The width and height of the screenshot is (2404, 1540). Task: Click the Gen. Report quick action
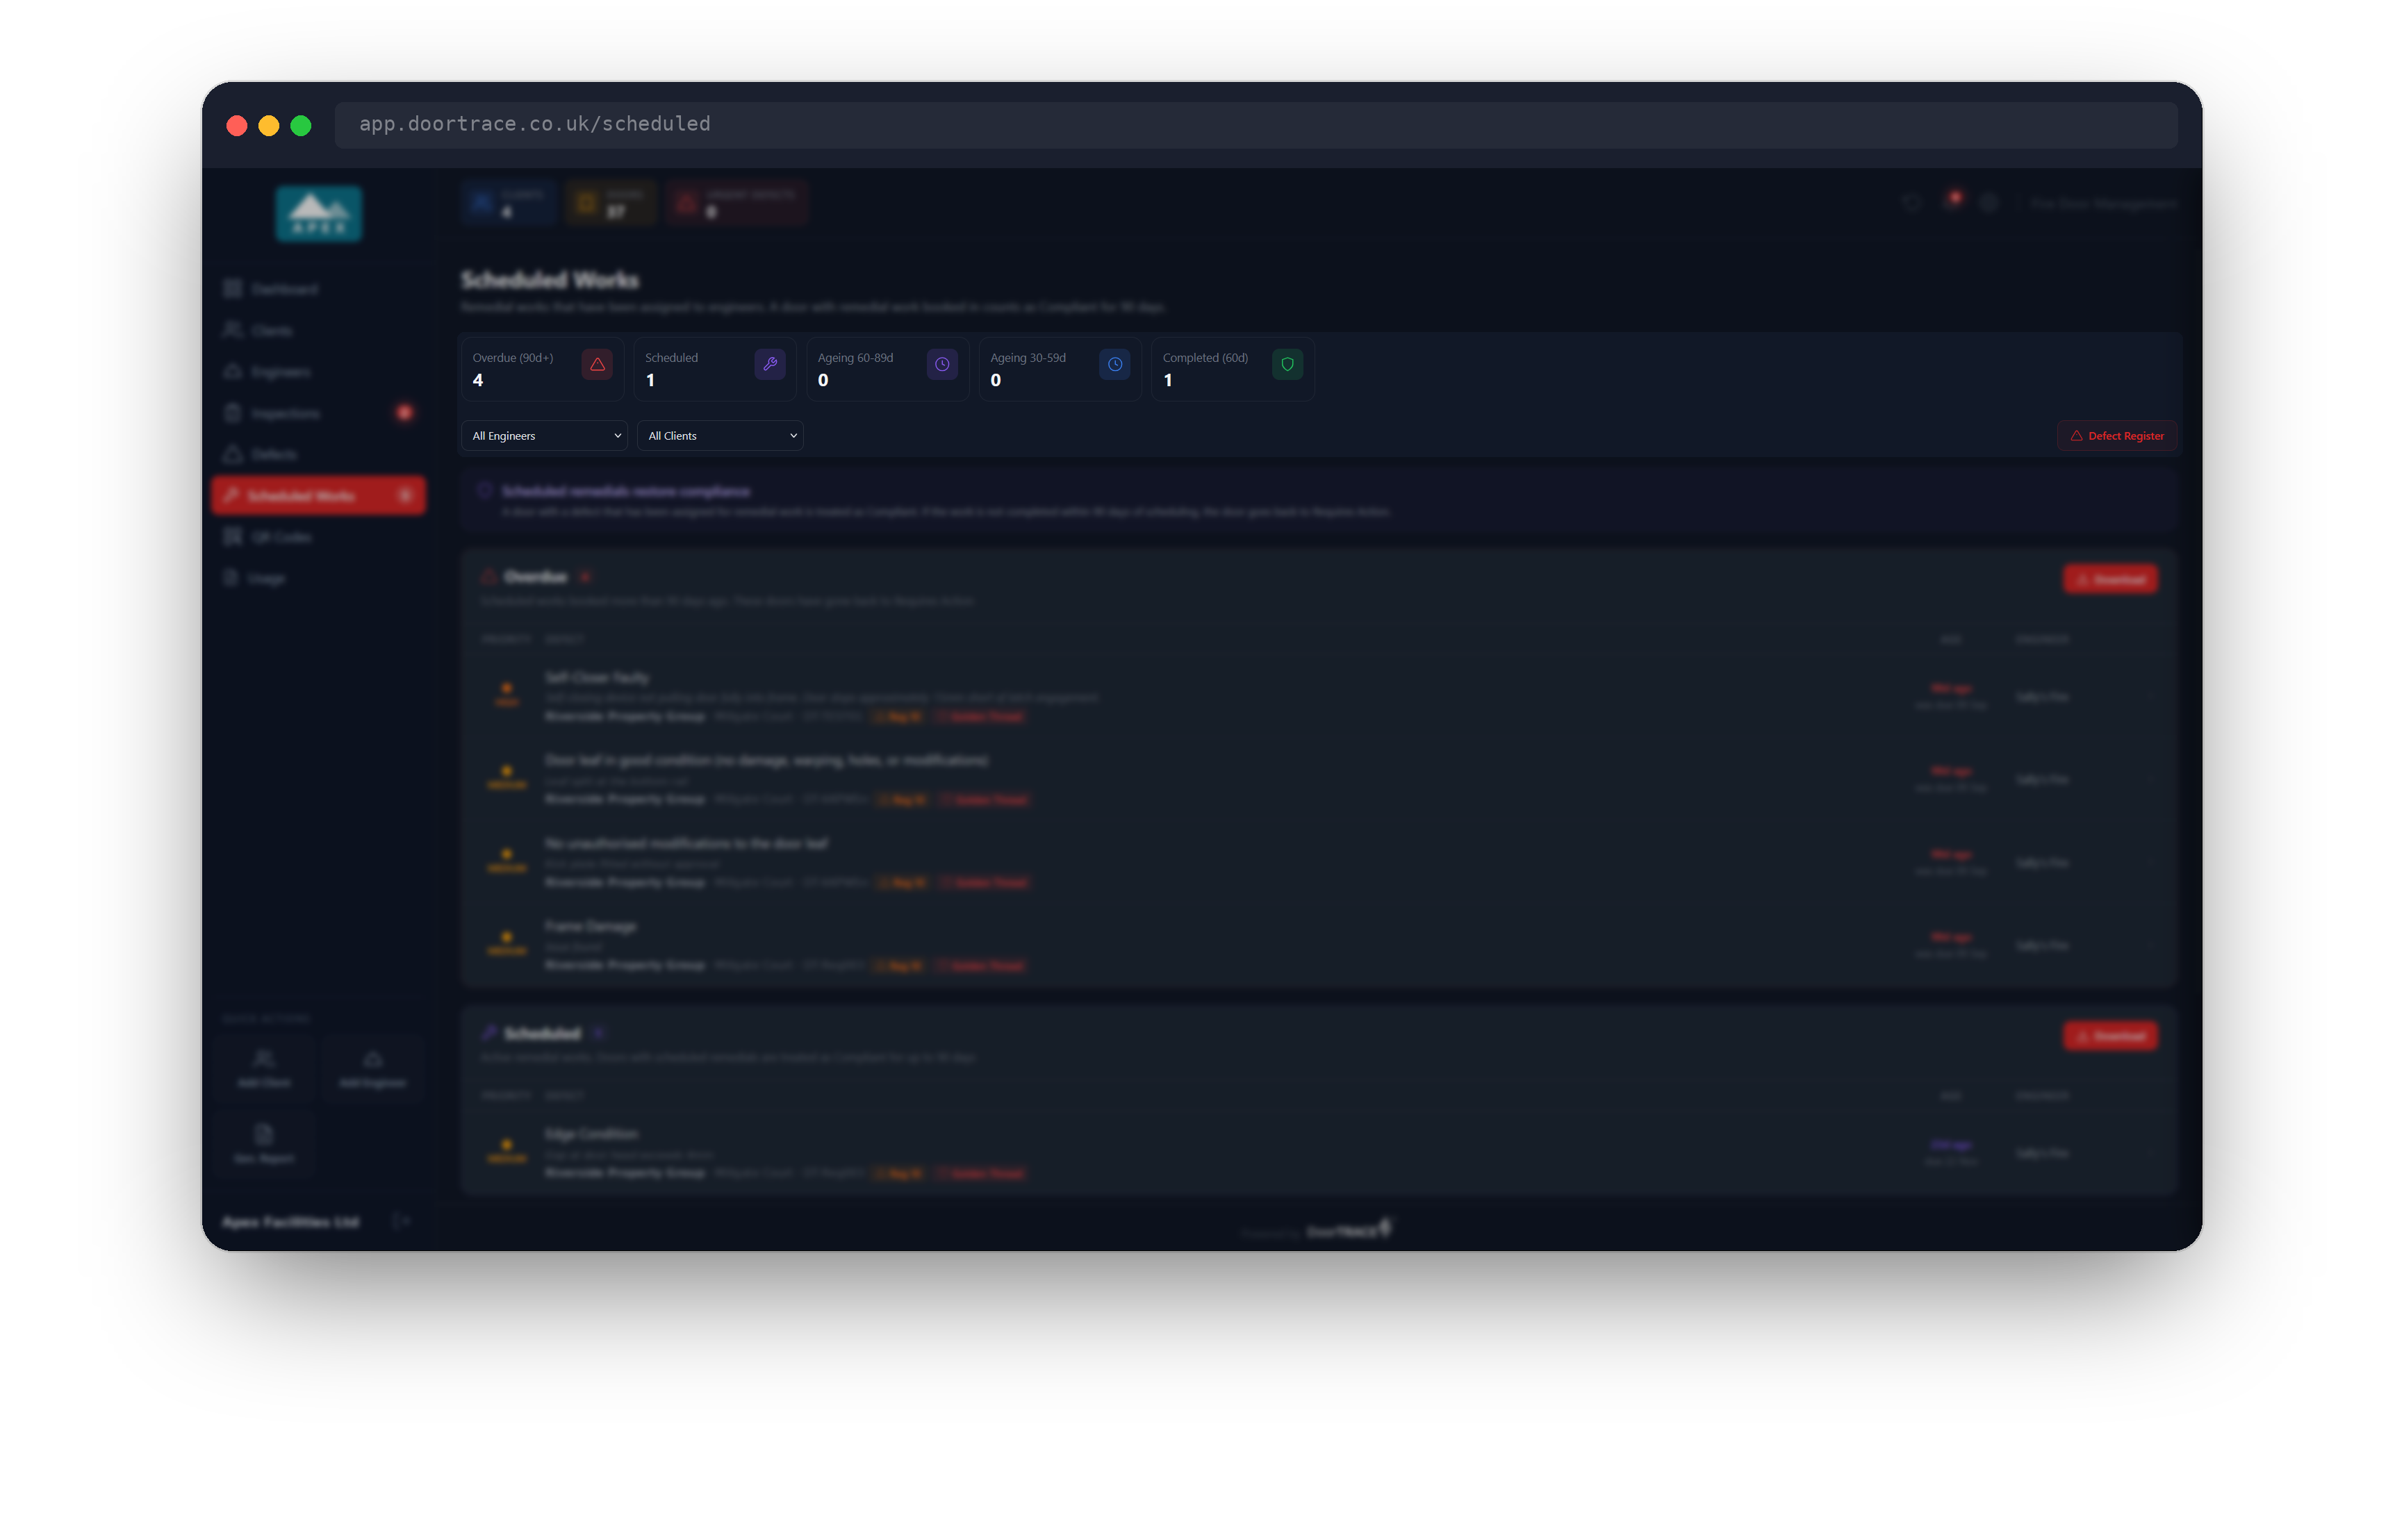click(264, 1144)
